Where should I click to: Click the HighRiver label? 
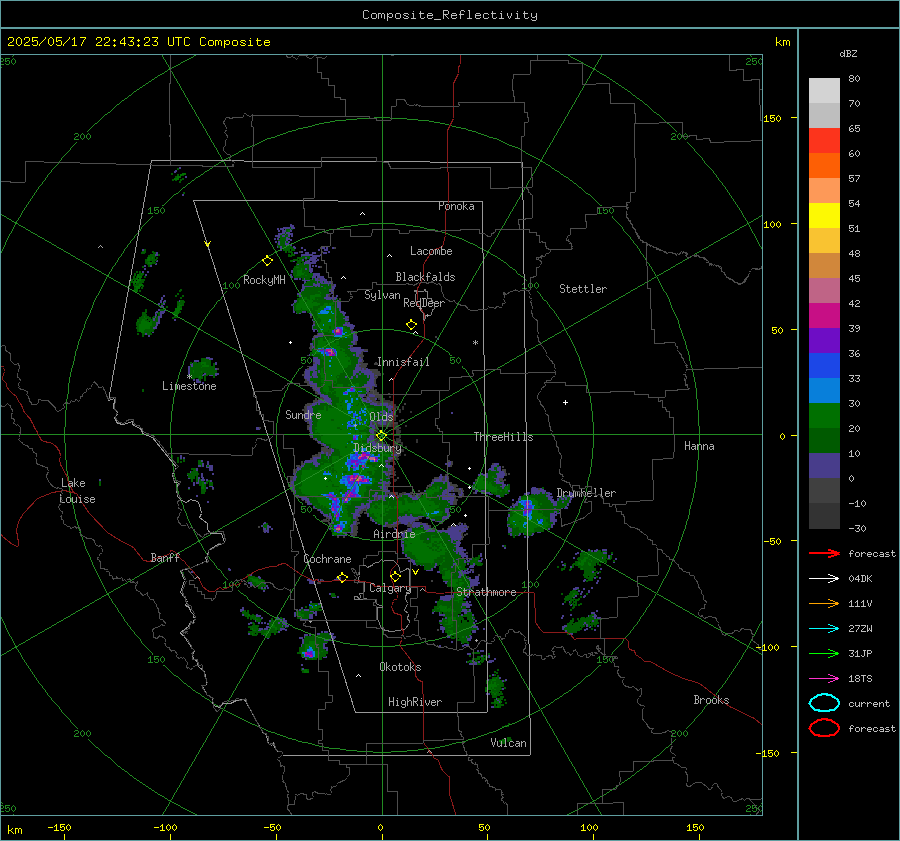tap(415, 702)
